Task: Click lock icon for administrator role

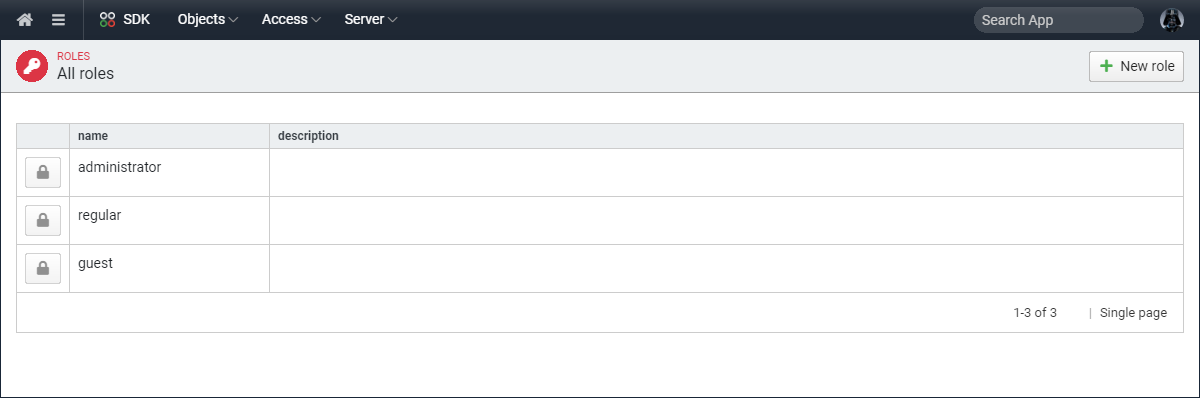Action: (43, 173)
